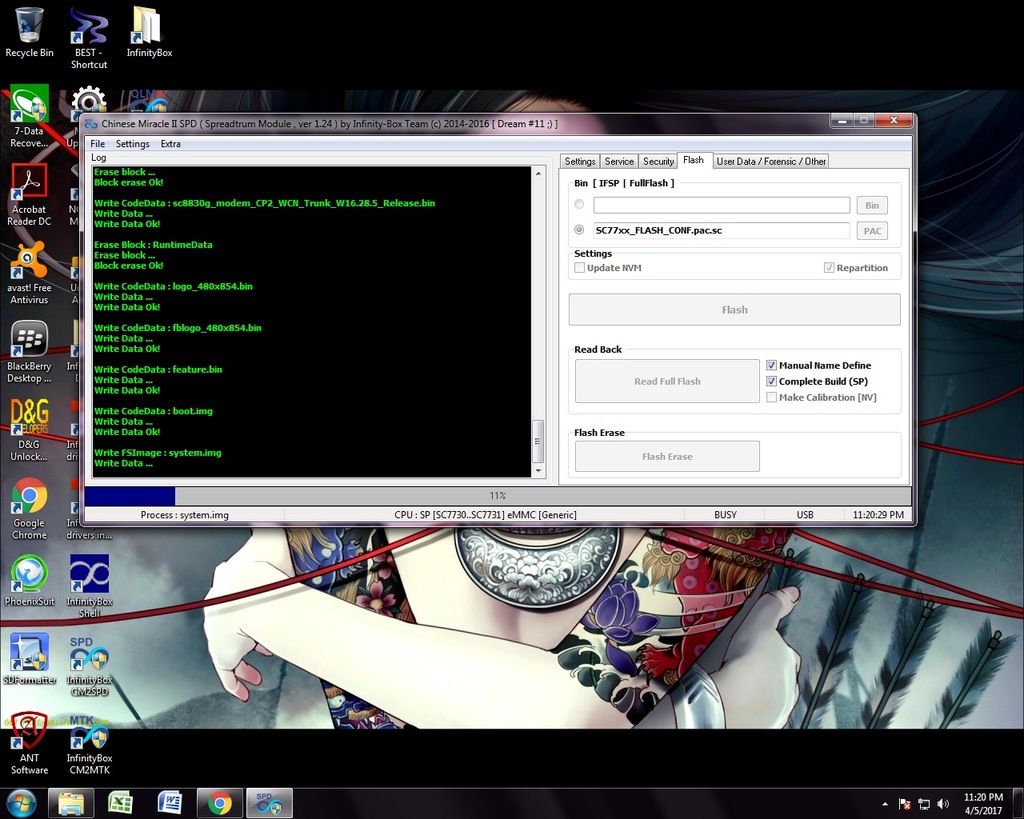Launch SDFormatter desktop icon
Viewport: 1024px width, 819px height.
(x=29, y=658)
